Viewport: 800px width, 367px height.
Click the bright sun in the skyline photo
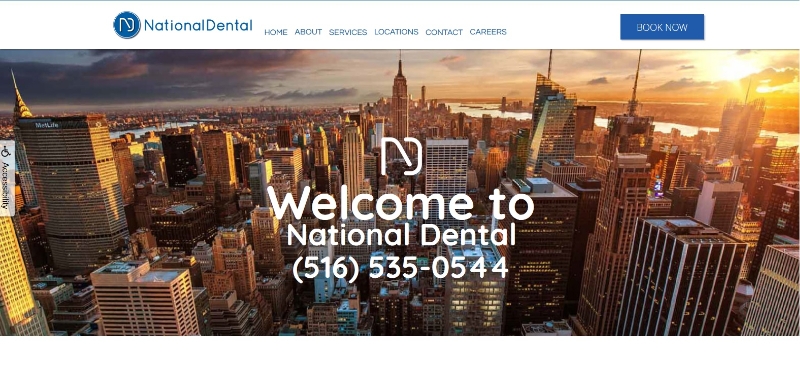coord(735,69)
